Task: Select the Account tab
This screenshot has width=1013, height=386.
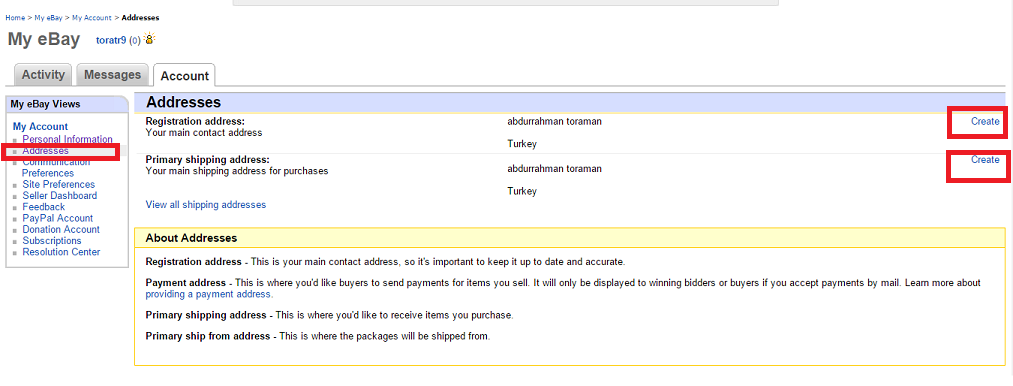Action: coord(184,75)
